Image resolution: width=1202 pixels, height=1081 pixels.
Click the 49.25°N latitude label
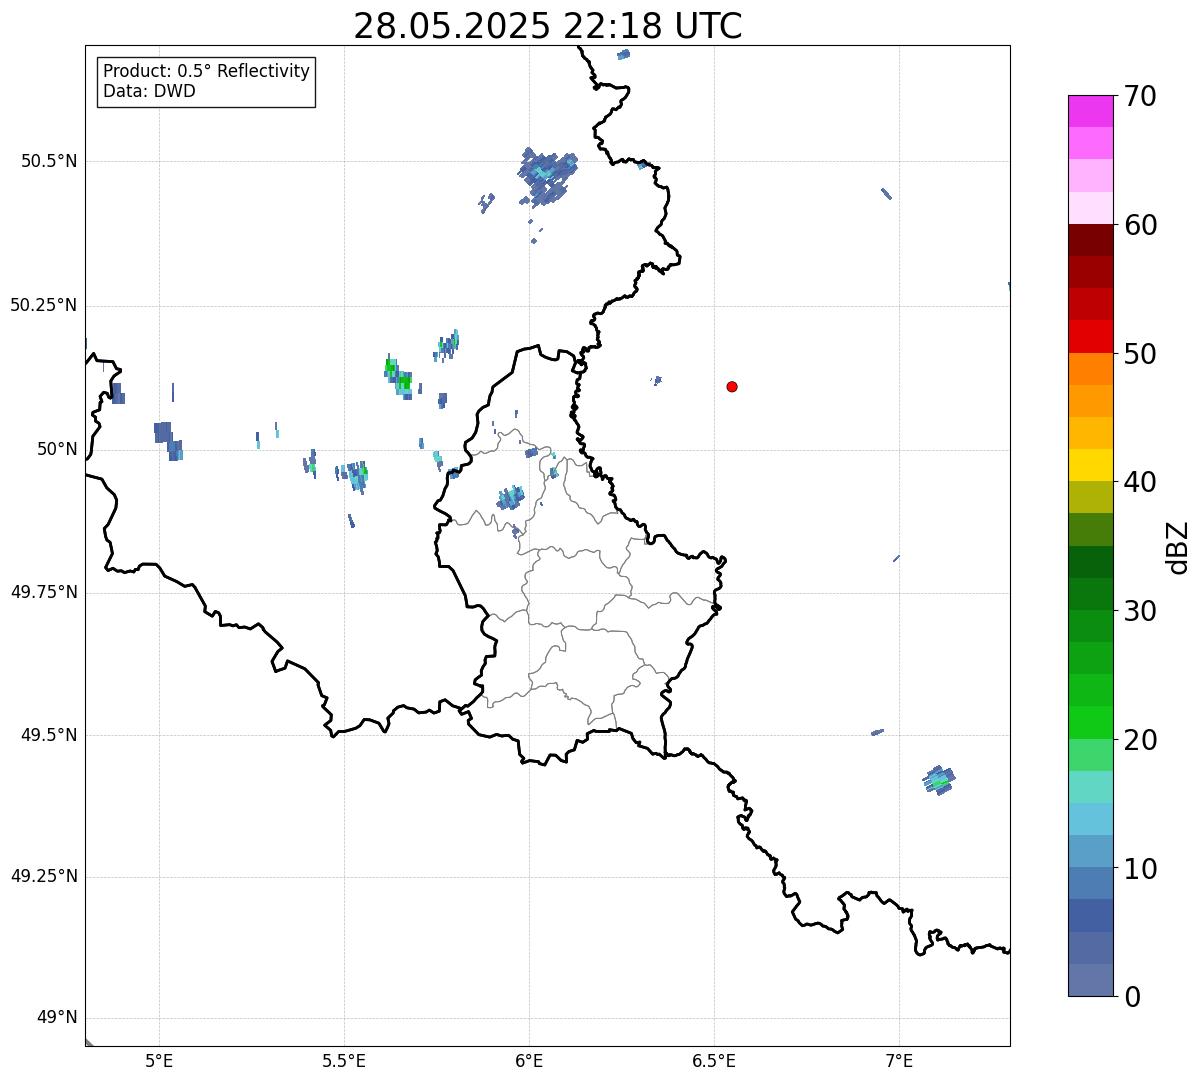click(x=44, y=876)
